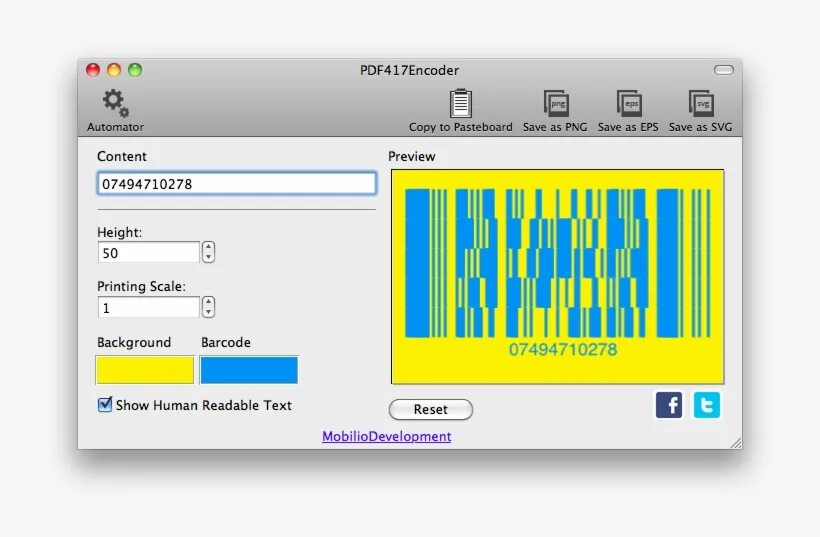Click the Save as EPS icon
The image size is (820, 537).
pyautogui.click(x=629, y=104)
